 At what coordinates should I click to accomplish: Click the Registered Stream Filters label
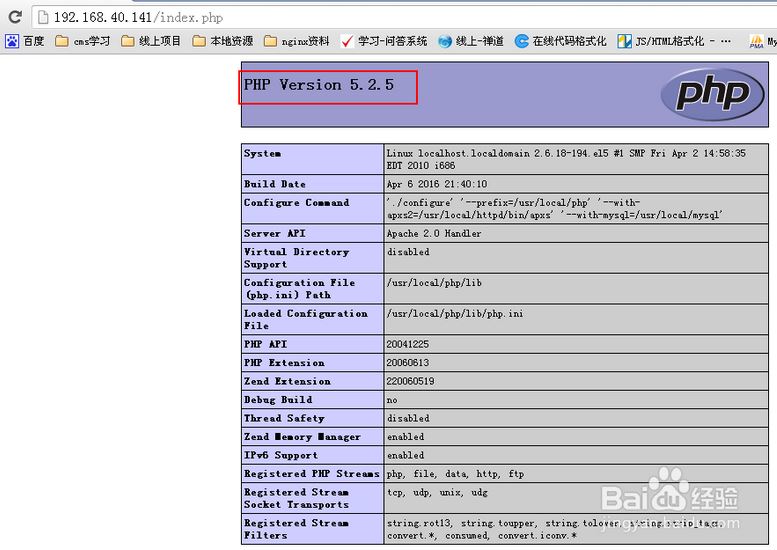[296, 529]
